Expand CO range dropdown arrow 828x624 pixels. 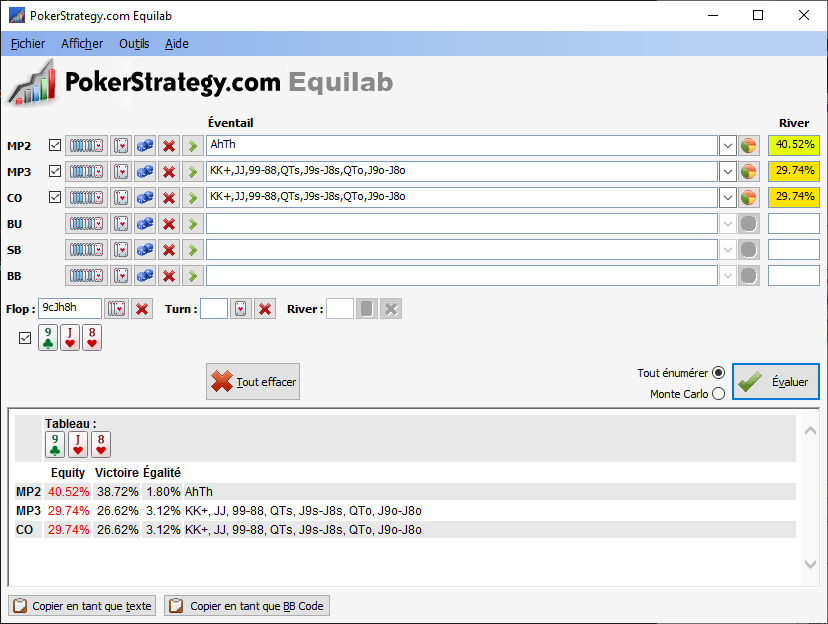click(728, 197)
